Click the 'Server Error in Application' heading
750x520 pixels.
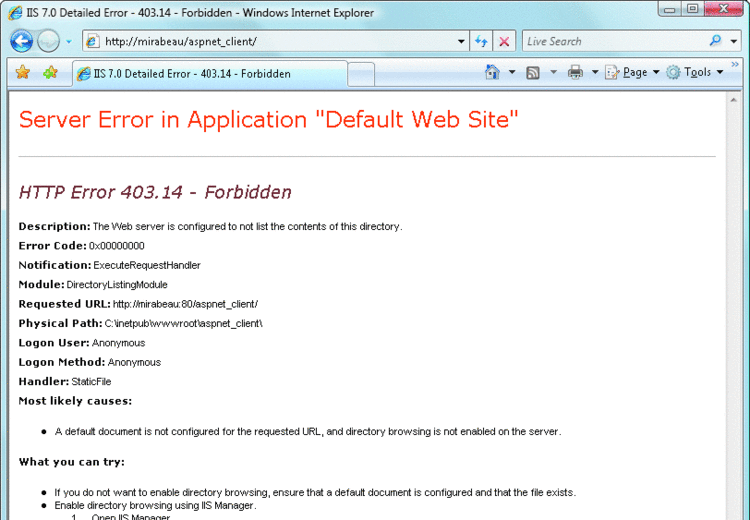[269, 120]
